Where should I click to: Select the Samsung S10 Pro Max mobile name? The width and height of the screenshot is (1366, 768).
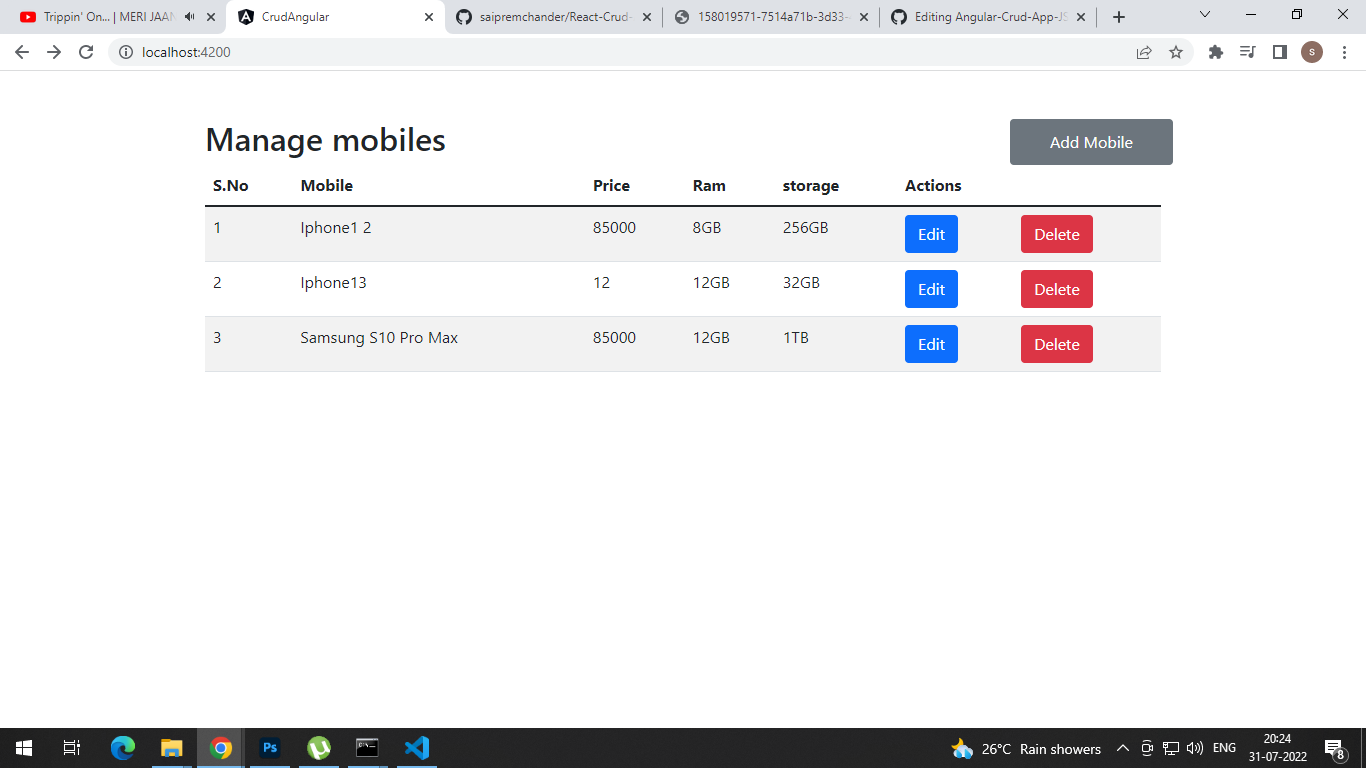pos(379,338)
